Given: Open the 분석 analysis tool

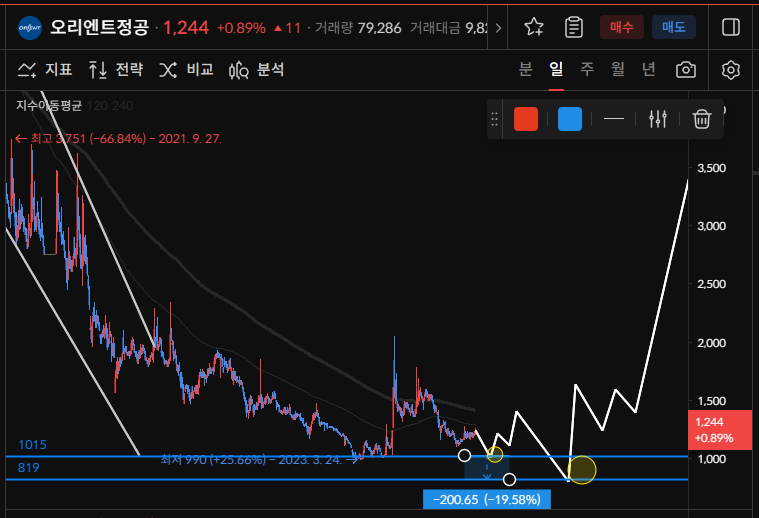Looking at the screenshot, I should pyautogui.click(x=256, y=70).
